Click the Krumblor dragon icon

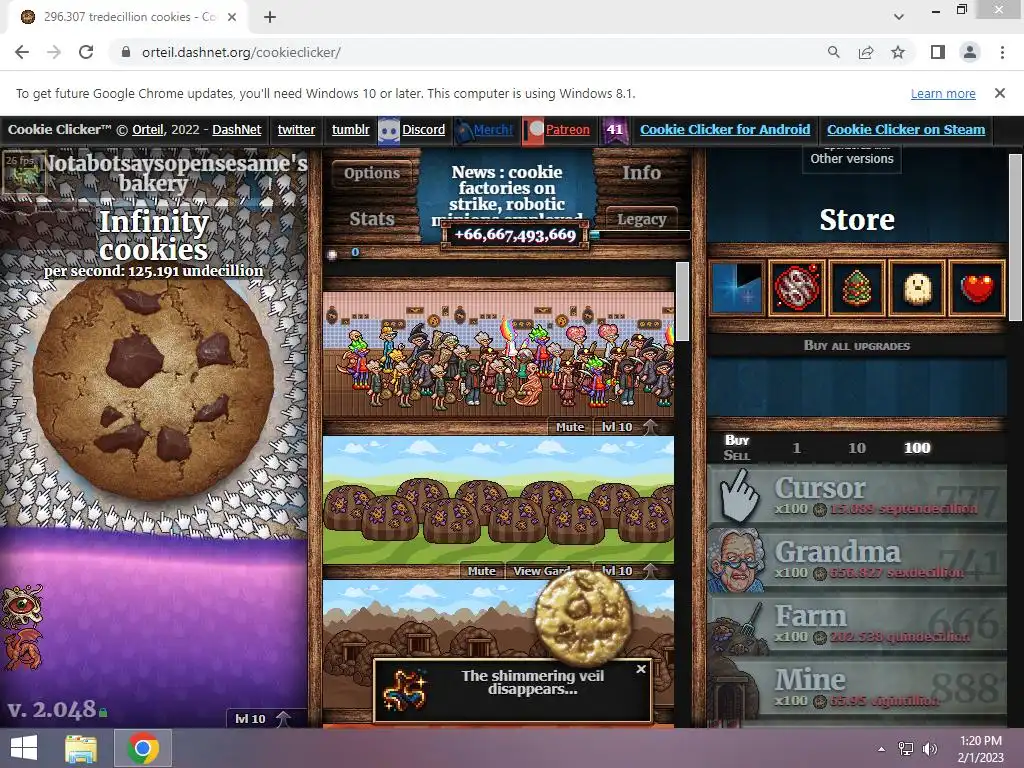23,650
